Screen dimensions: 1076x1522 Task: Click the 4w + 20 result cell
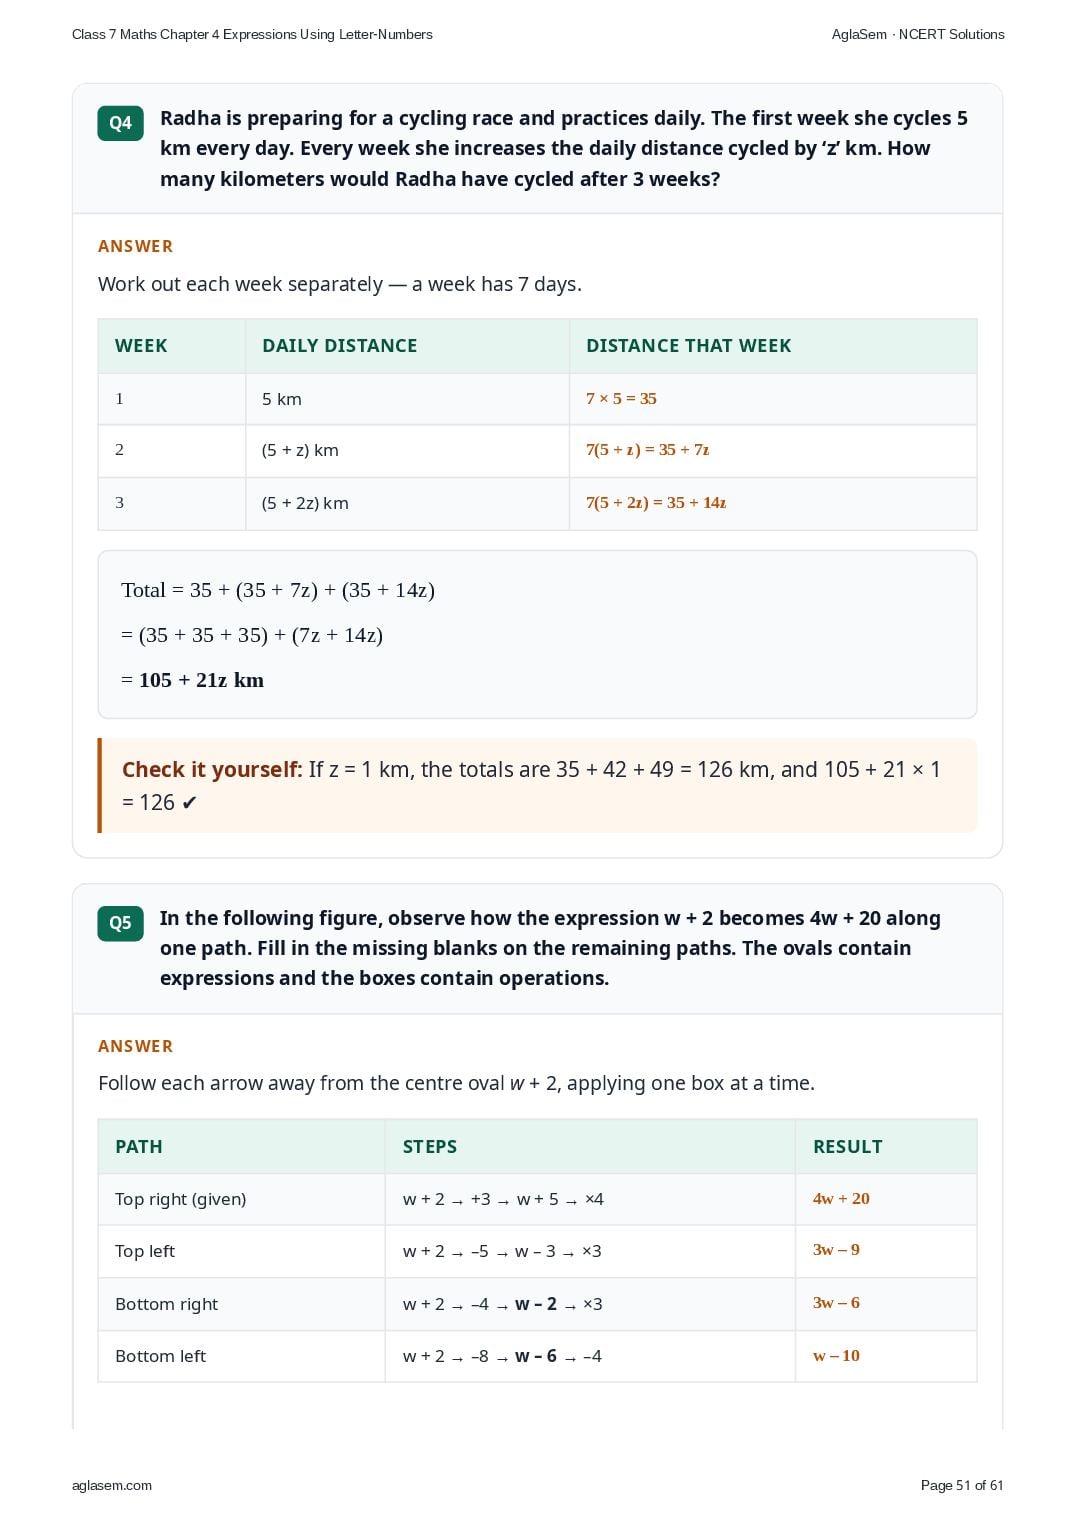841,1198
